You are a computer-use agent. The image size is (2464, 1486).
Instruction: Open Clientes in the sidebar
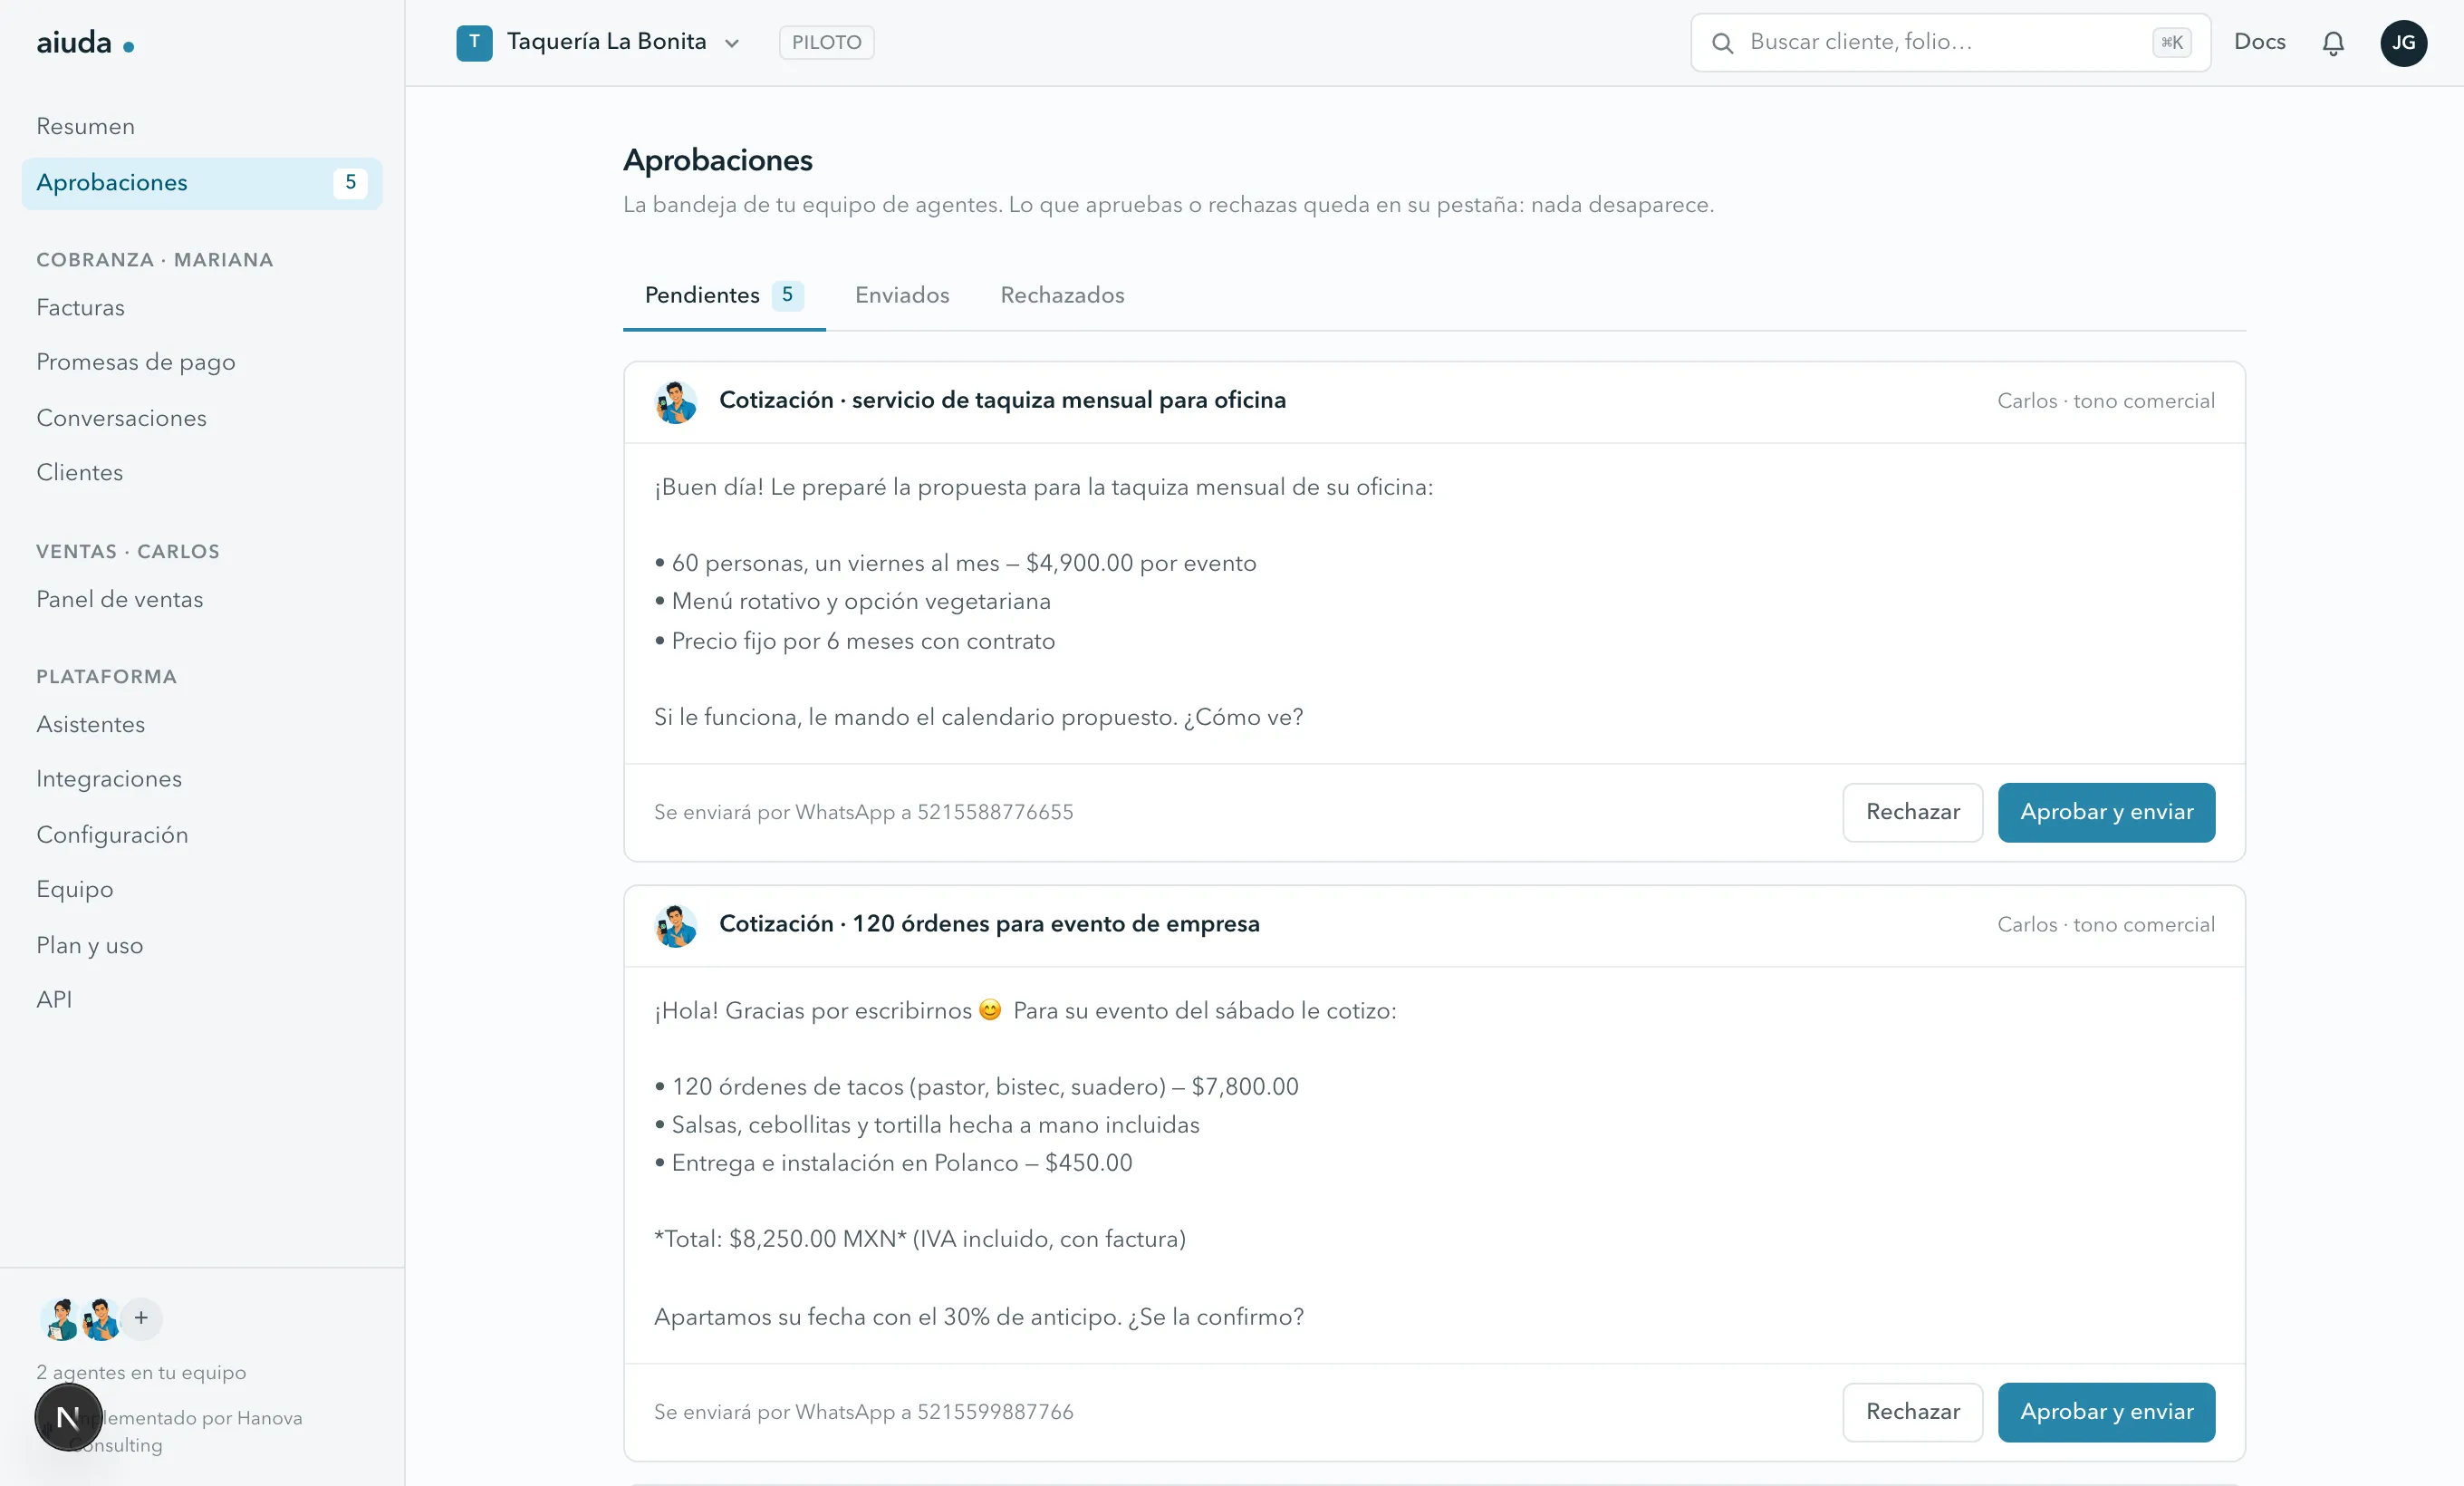click(x=202, y=472)
